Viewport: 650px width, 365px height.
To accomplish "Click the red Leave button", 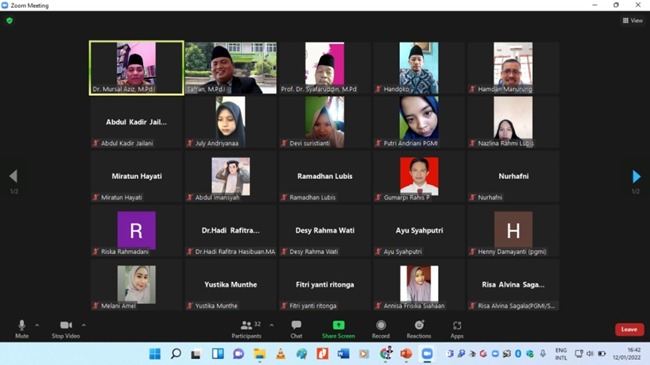I will click(629, 329).
